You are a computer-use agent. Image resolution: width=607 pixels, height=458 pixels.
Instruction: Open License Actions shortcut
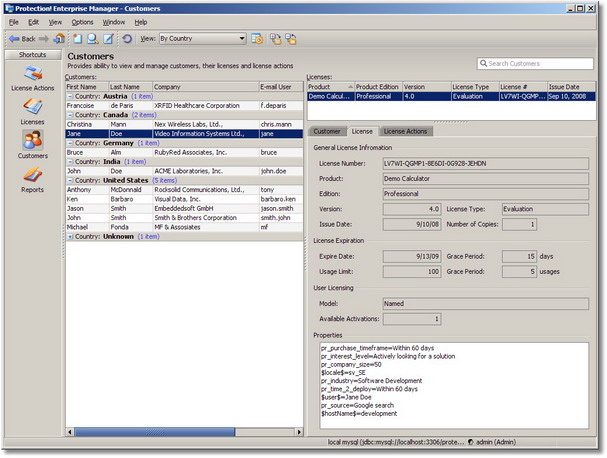(32, 78)
